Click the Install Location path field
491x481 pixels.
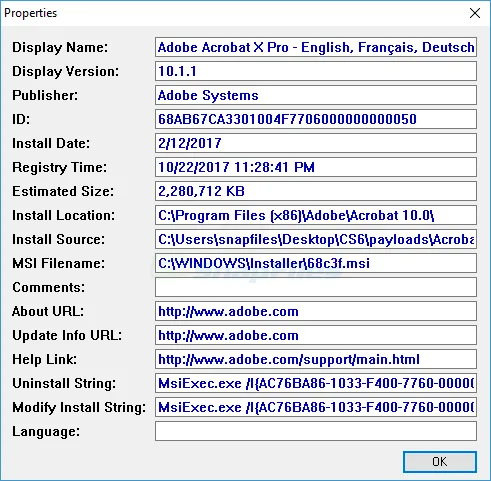pyautogui.click(x=316, y=215)
